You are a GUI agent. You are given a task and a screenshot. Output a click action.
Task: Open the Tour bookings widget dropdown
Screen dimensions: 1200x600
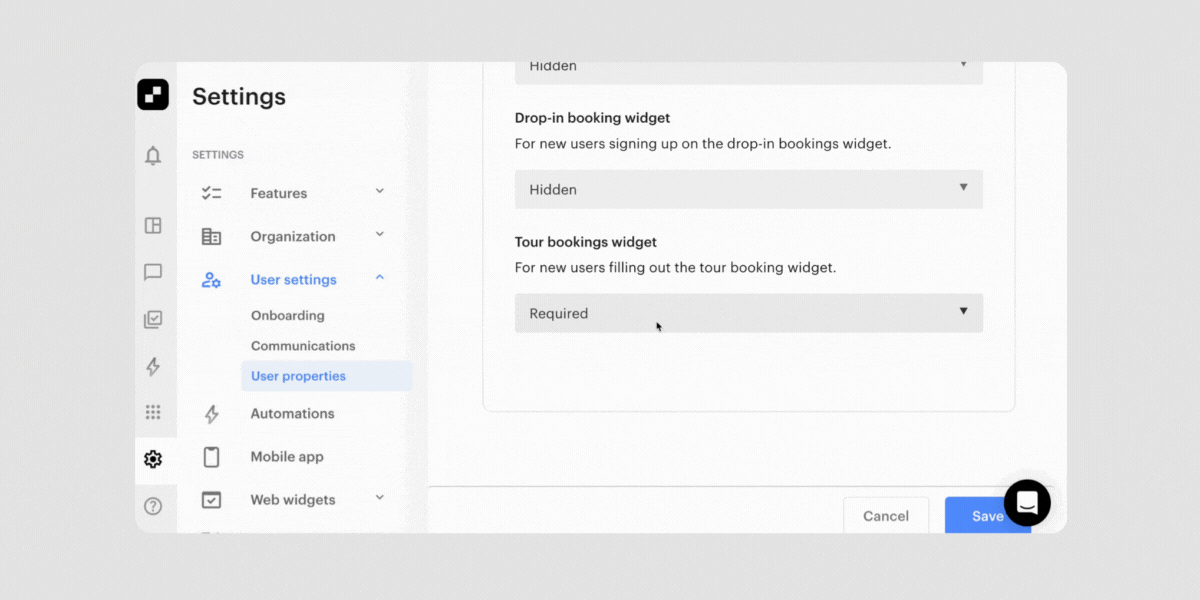748,313
